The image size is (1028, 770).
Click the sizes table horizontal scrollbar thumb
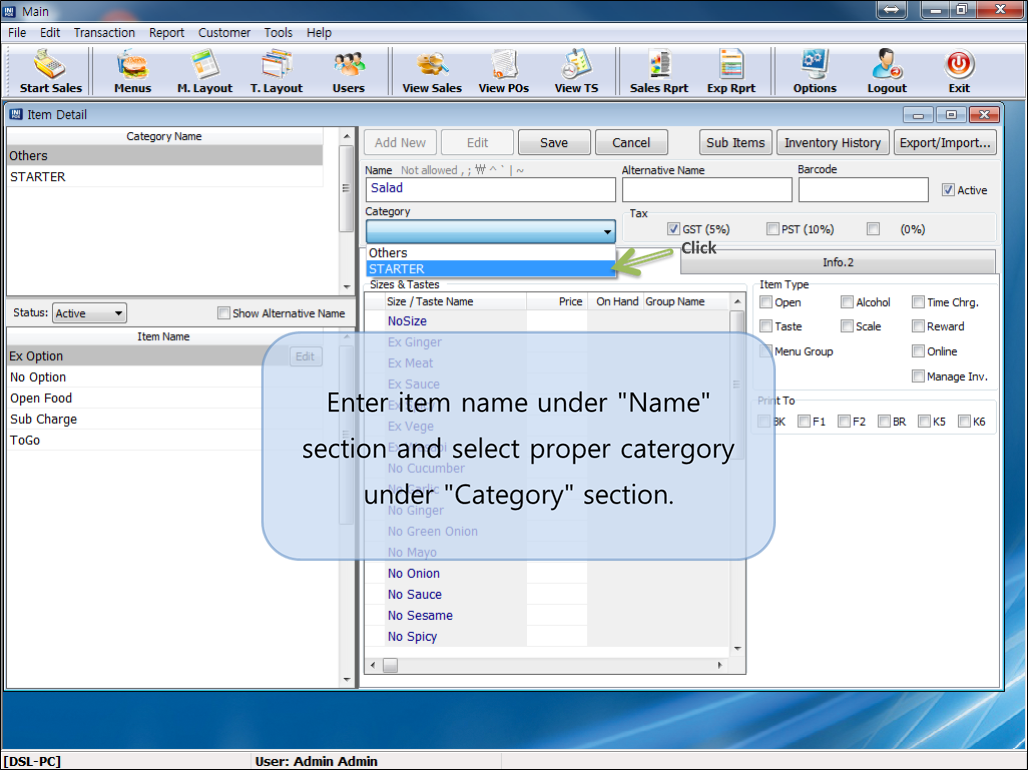coord(390,665)
